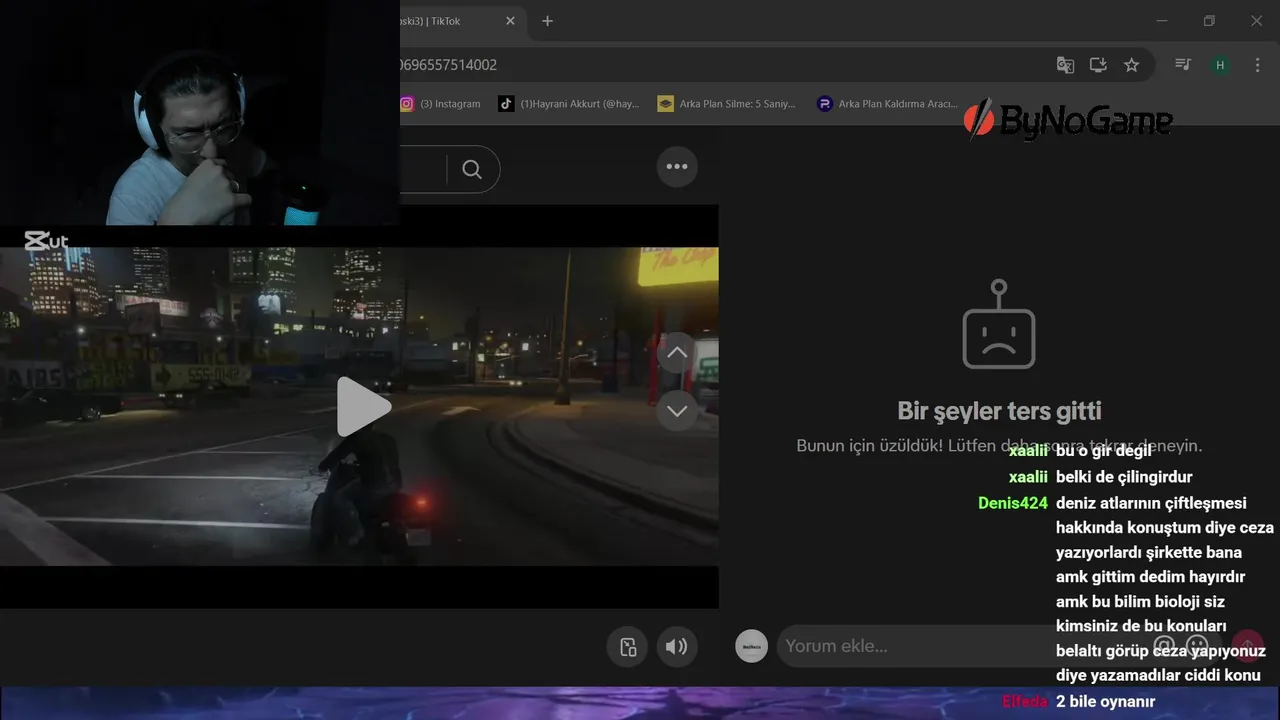
Task: Click the sad robot error icon
Action: click(999, 324)
